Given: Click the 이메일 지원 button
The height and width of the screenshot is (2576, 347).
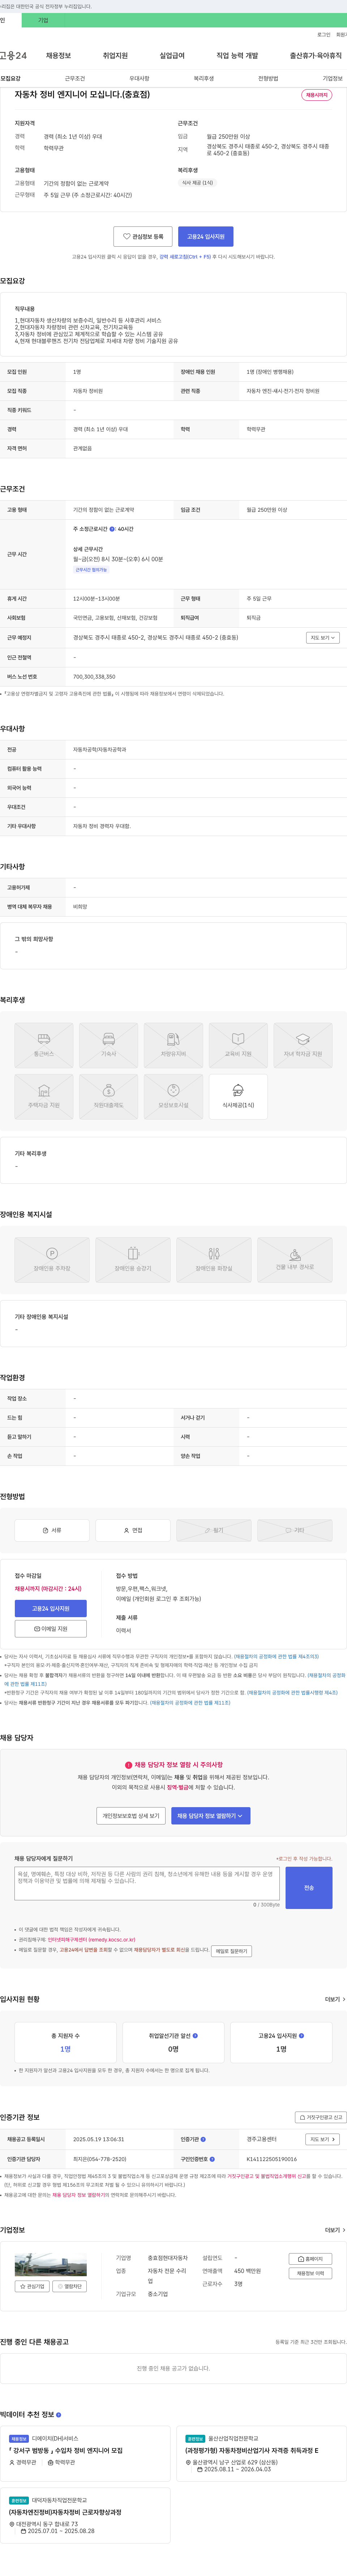Looking at the screenshot, I should click(51, 1629).
